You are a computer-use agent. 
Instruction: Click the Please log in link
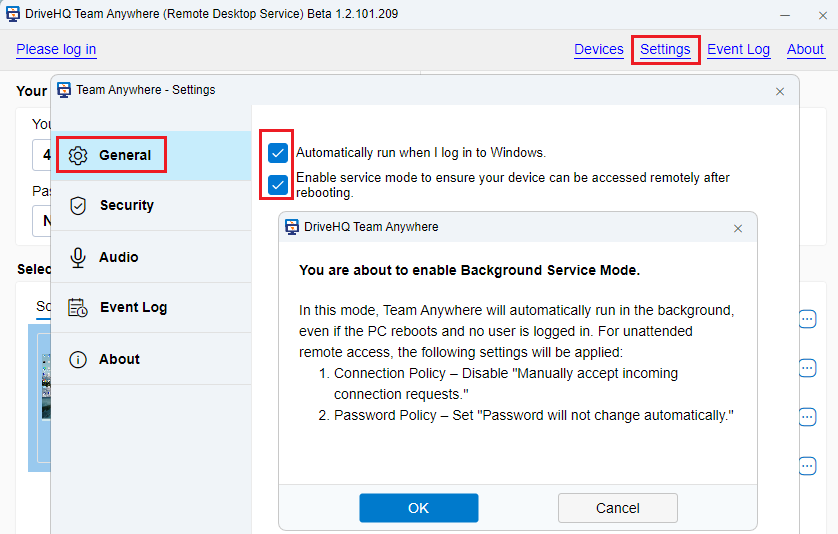point(56,49)
